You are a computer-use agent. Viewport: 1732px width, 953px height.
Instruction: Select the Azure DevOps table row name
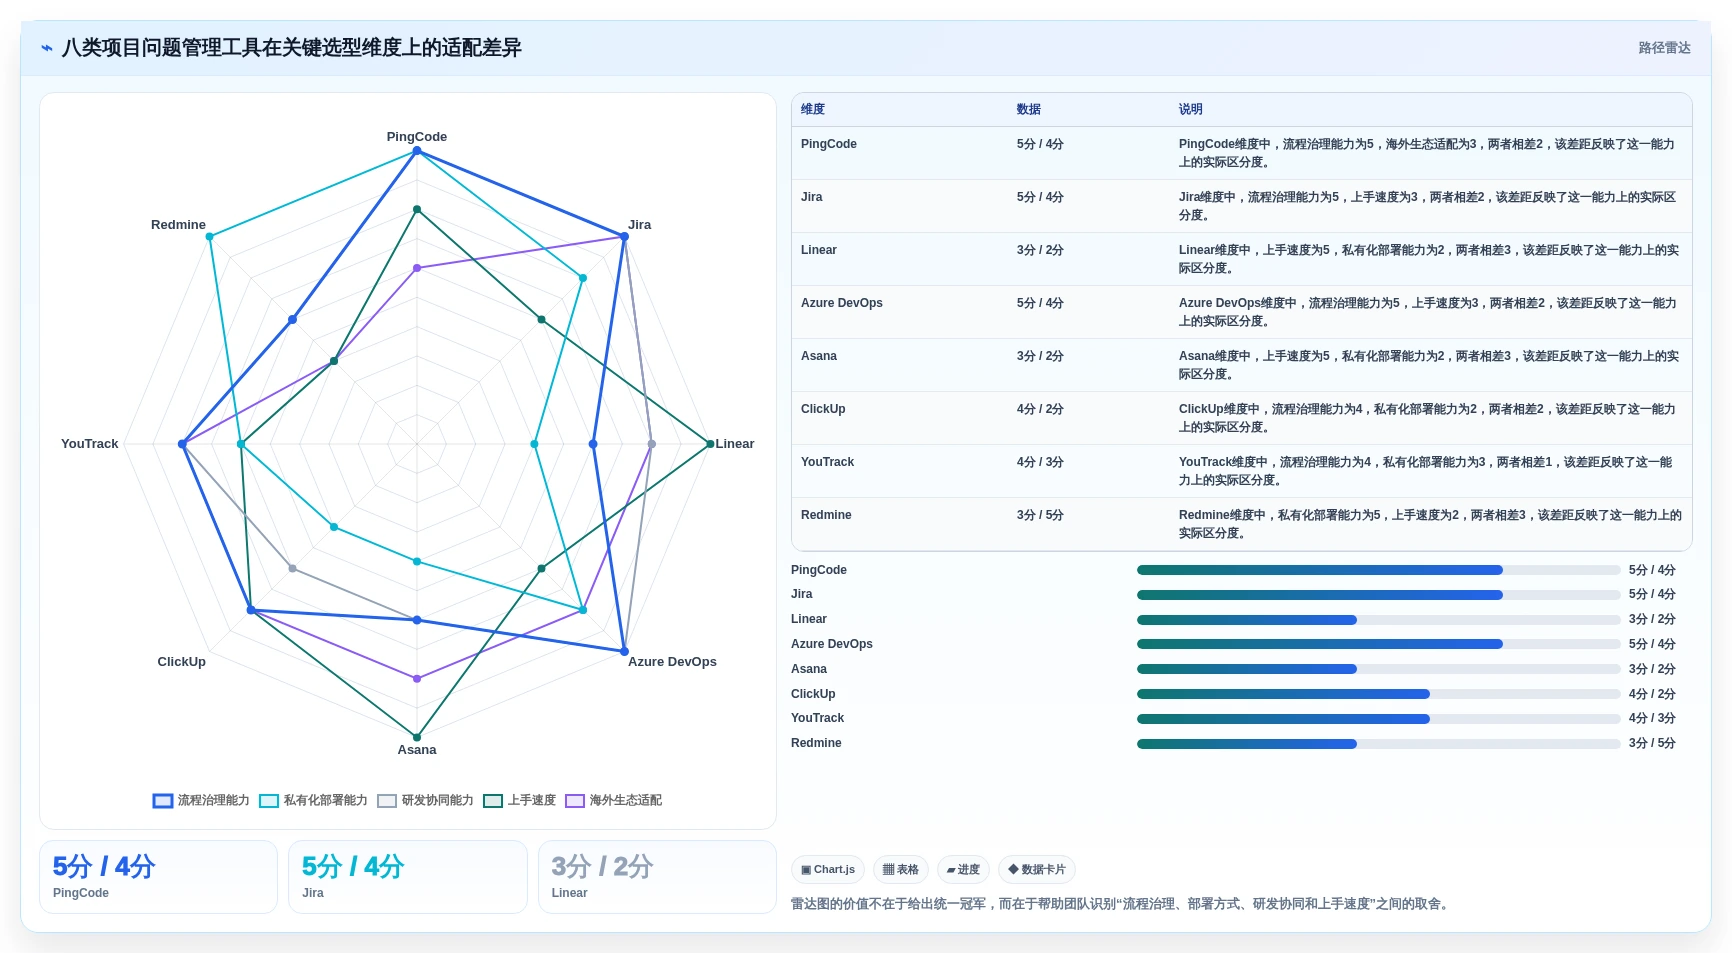[842, 303]
